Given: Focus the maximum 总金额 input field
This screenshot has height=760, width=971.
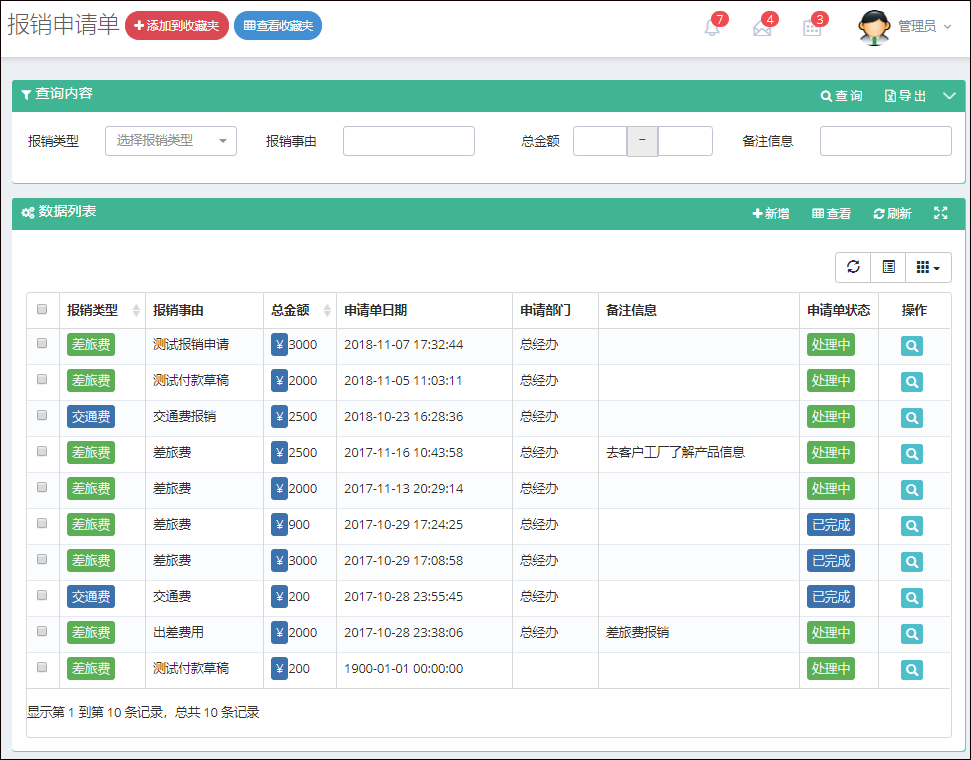Looking at the screenshot, I should click(x=685, y=141).
